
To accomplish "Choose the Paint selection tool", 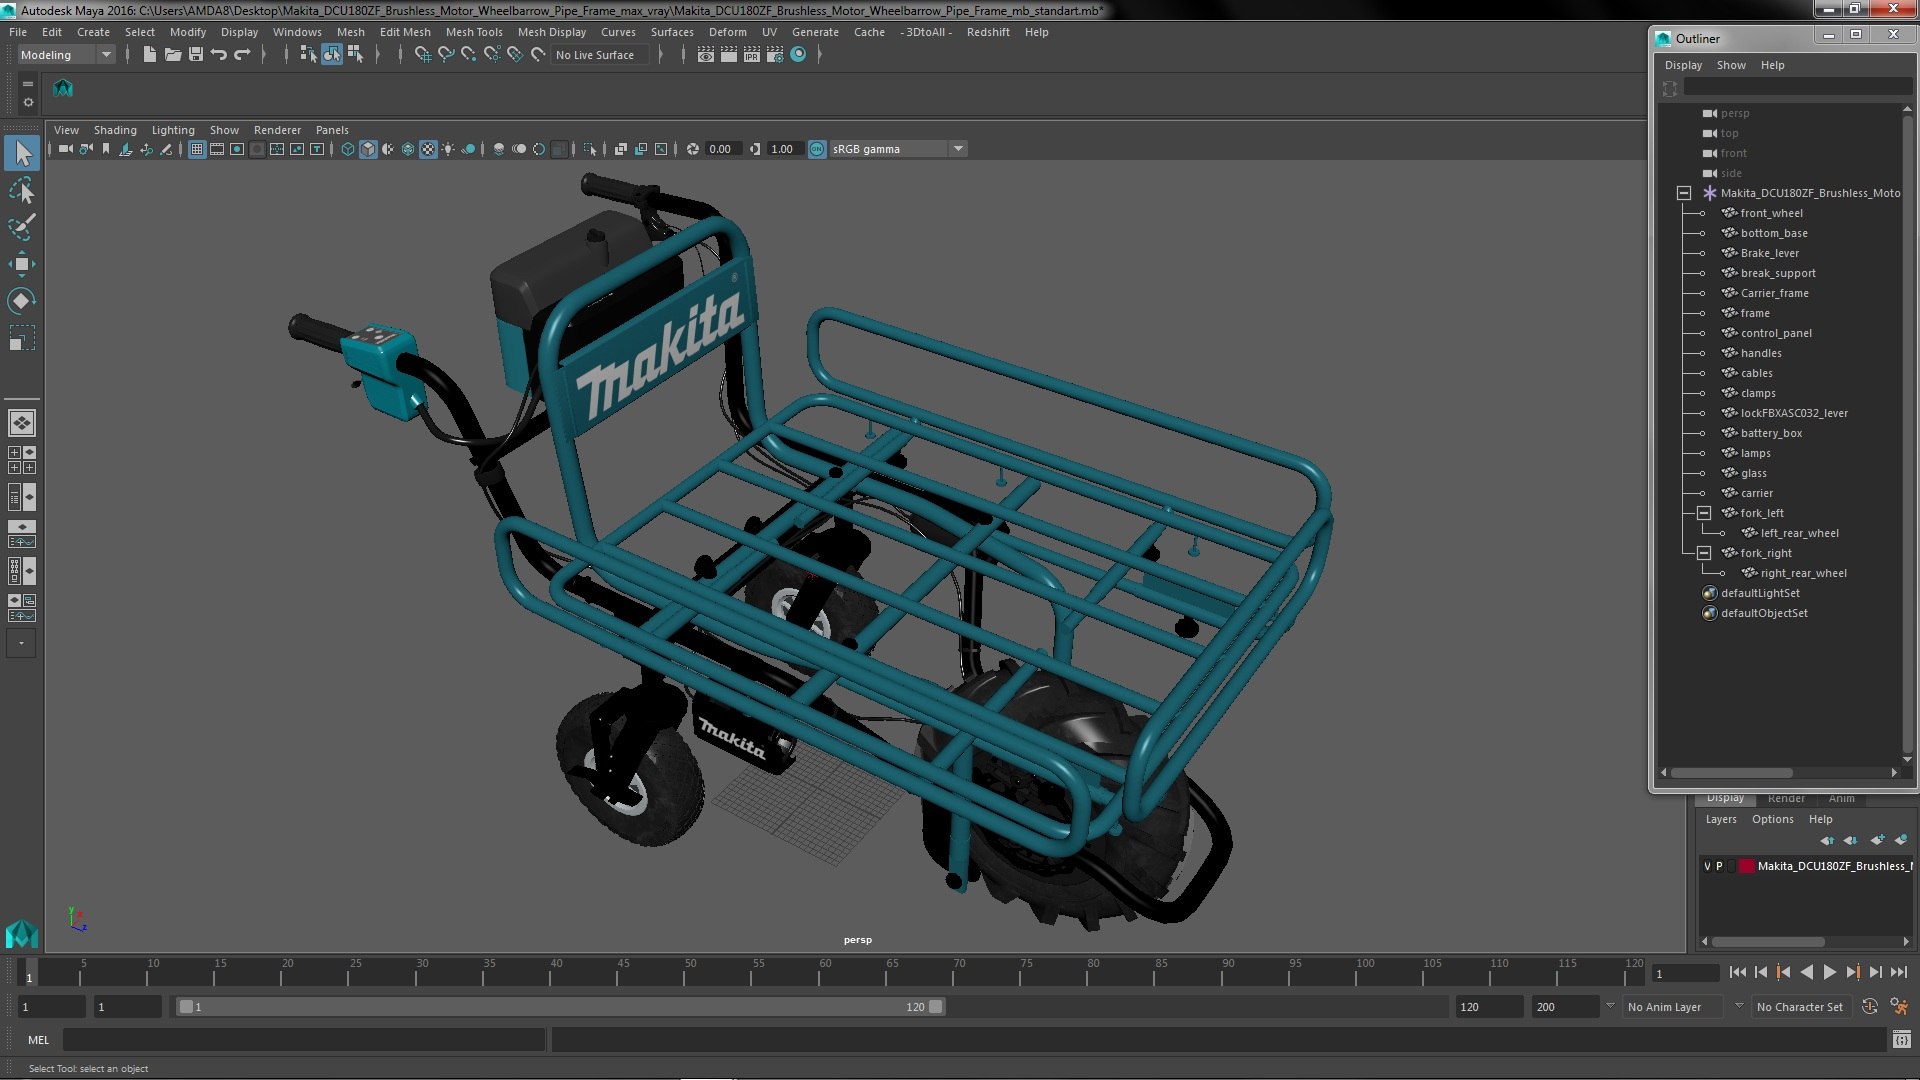I will (x=21, y=227).
